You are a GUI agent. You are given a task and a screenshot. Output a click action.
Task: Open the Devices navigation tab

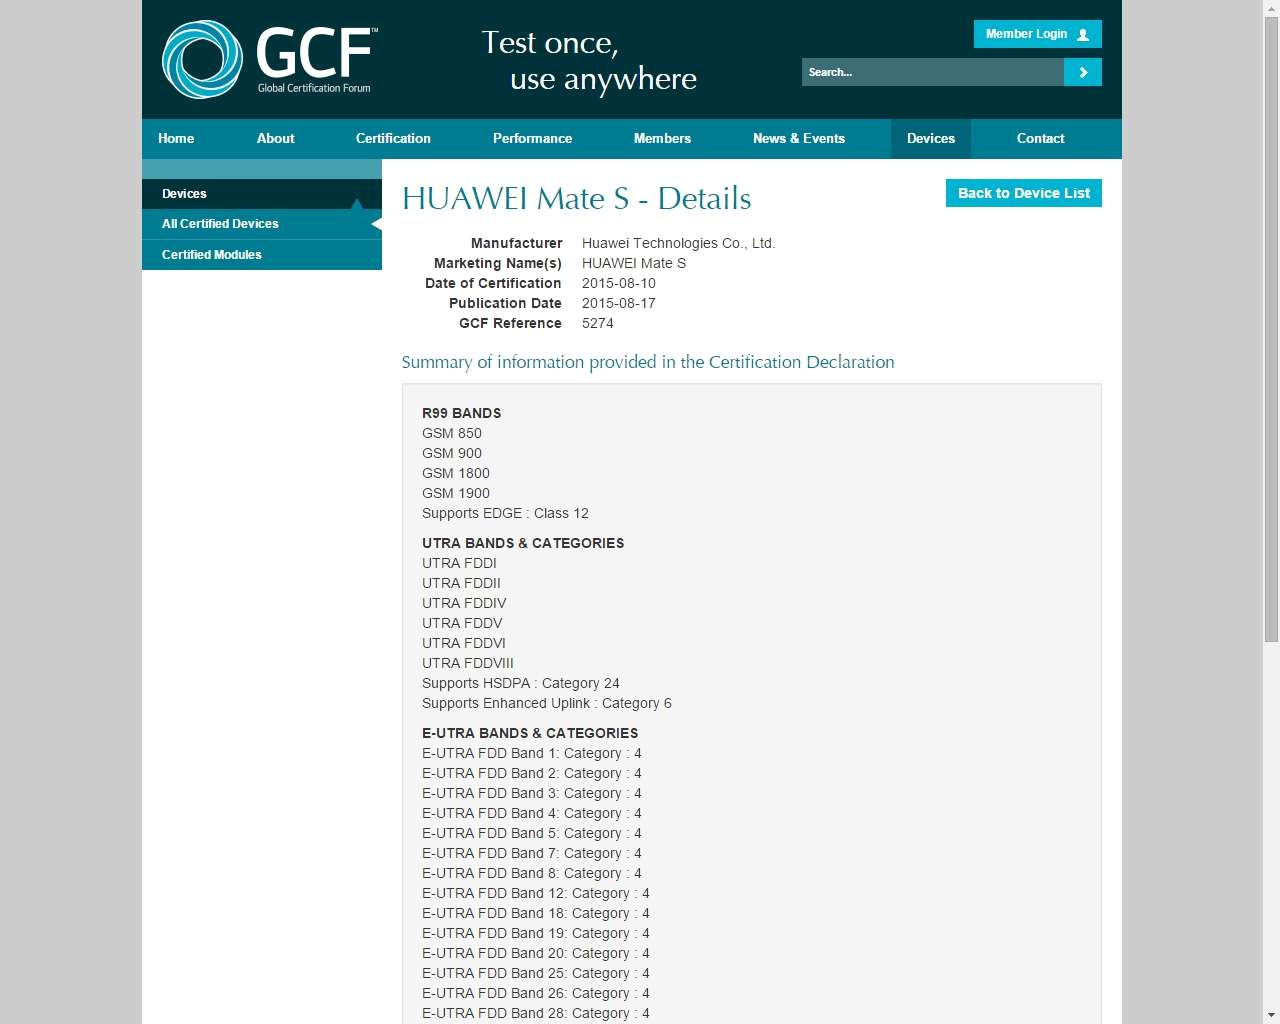(x=931, y=139)
